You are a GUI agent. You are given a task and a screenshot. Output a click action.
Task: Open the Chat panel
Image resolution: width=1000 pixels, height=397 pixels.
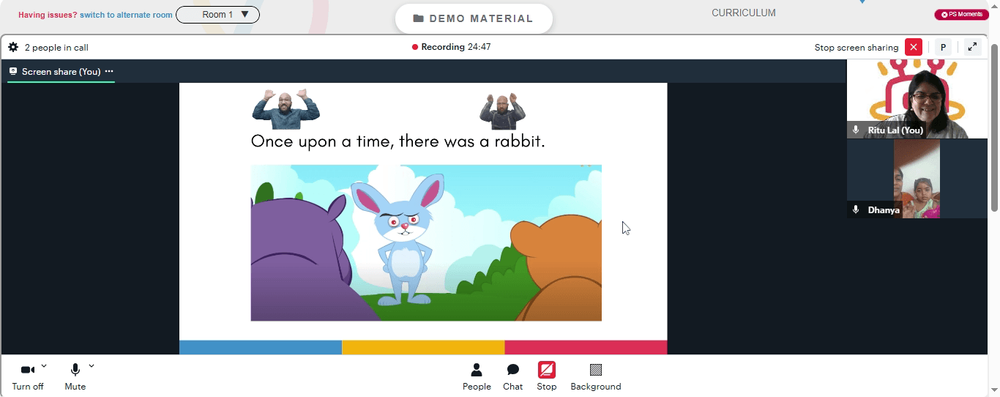coord(513,377)
